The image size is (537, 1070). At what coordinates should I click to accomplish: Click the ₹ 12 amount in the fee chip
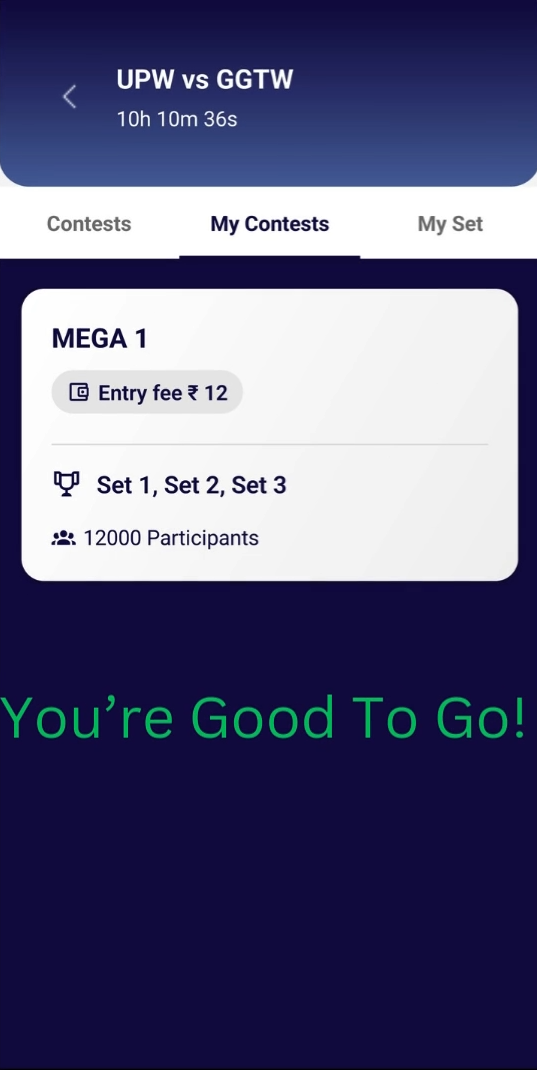tap(207, 393)
